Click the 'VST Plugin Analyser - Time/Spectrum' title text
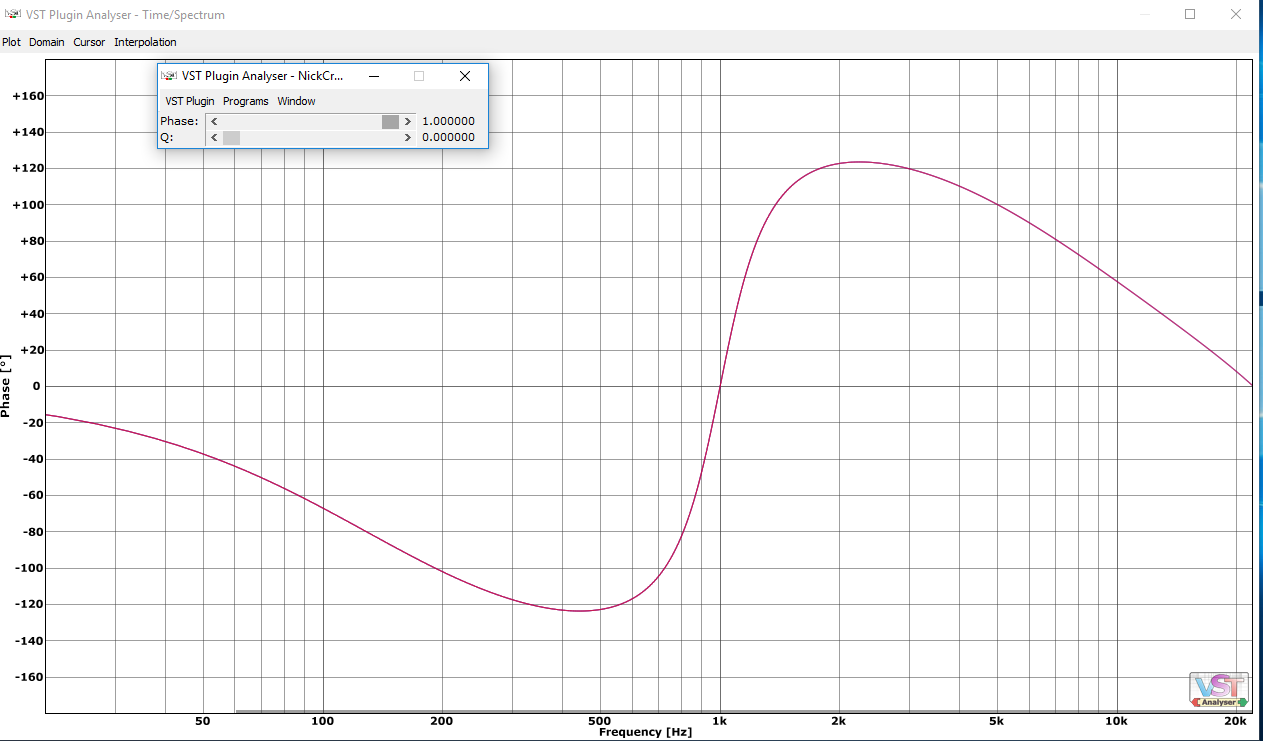Viewport: 1263px width, 741px height. 125,15
